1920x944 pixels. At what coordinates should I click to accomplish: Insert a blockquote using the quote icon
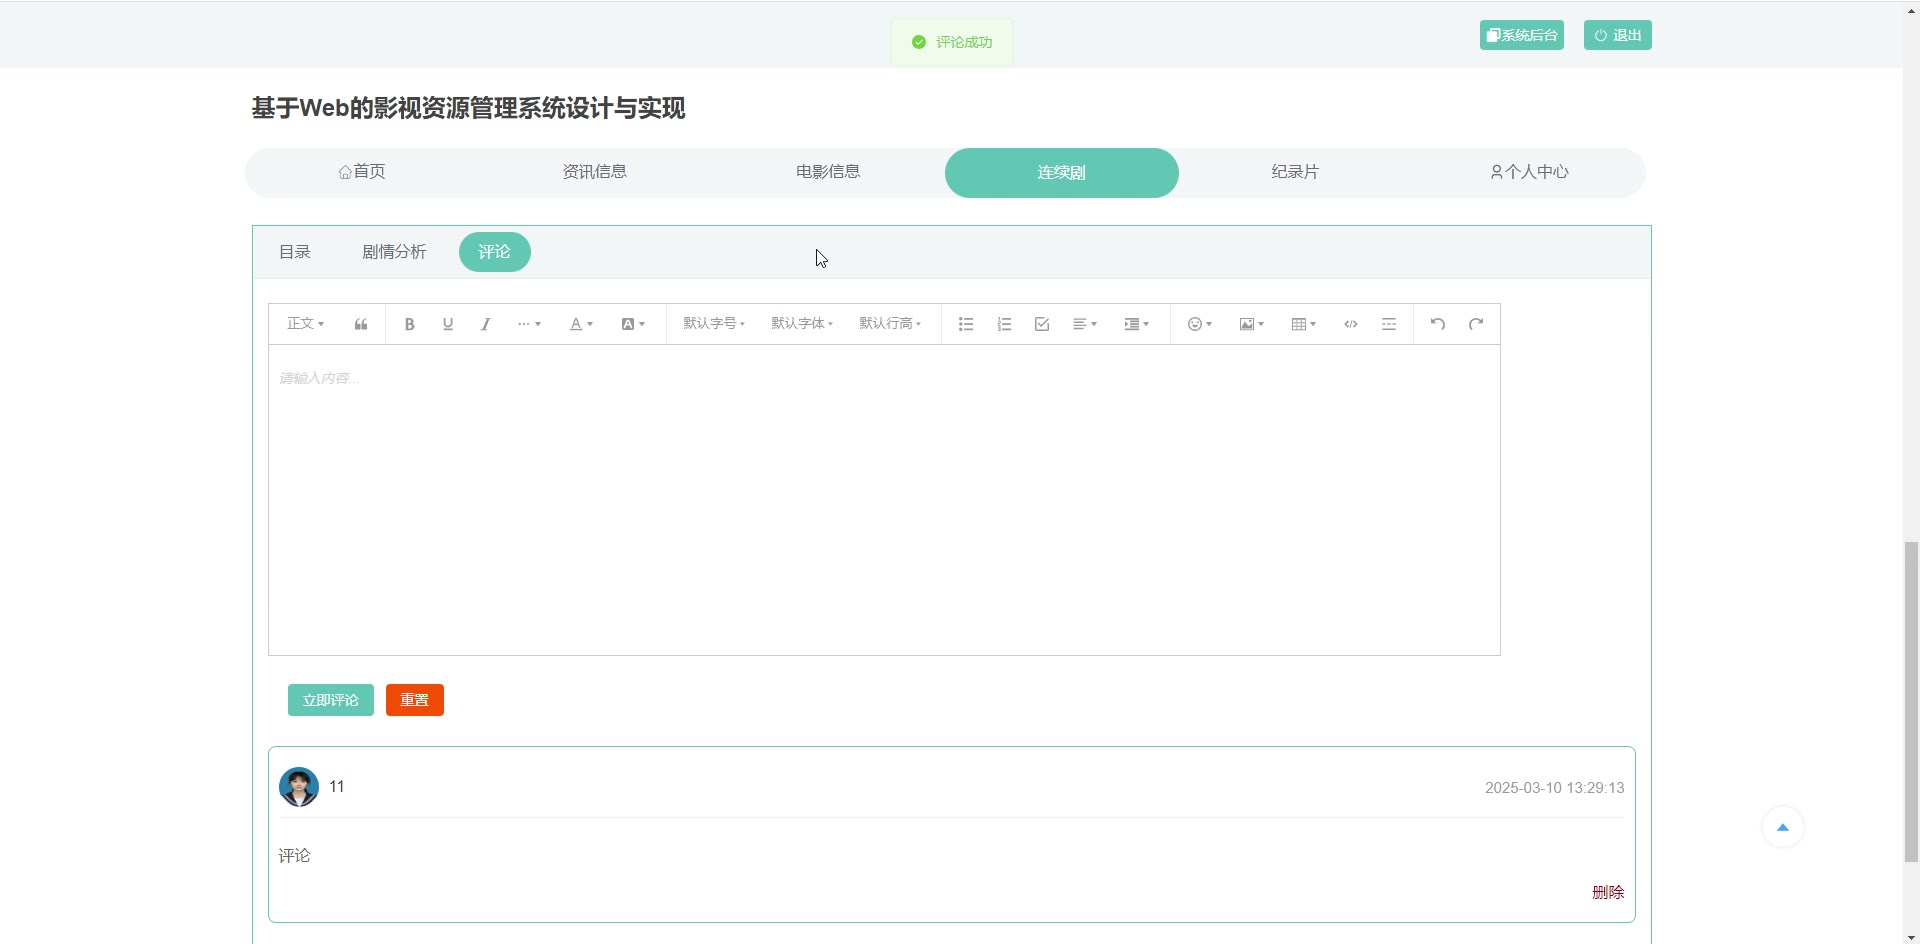(361, 324)
